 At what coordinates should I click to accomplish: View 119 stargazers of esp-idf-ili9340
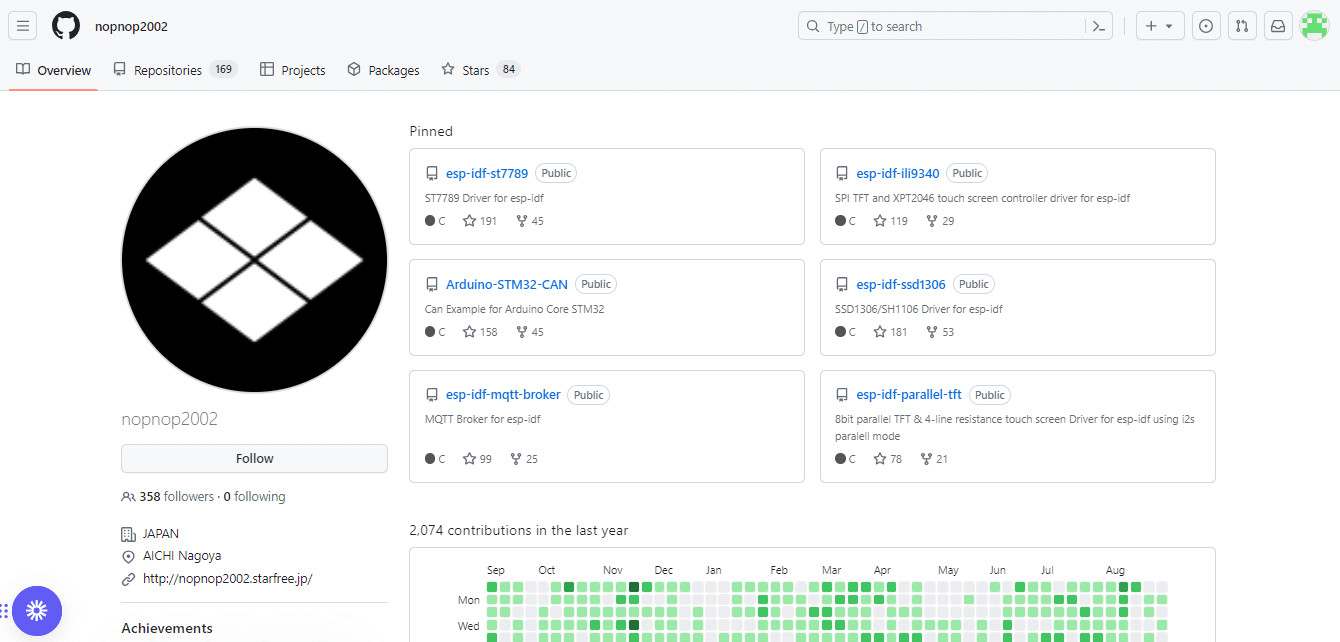(x=891, y=221)
